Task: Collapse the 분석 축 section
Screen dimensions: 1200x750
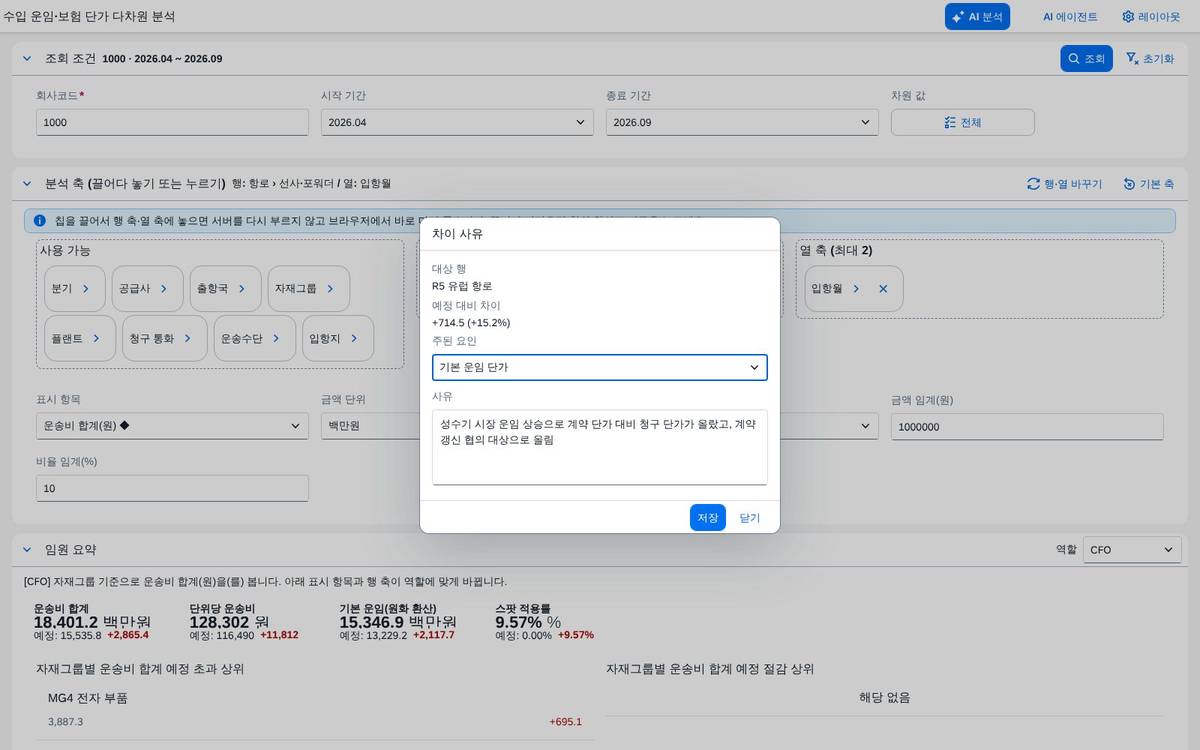Action: (27, 184)
